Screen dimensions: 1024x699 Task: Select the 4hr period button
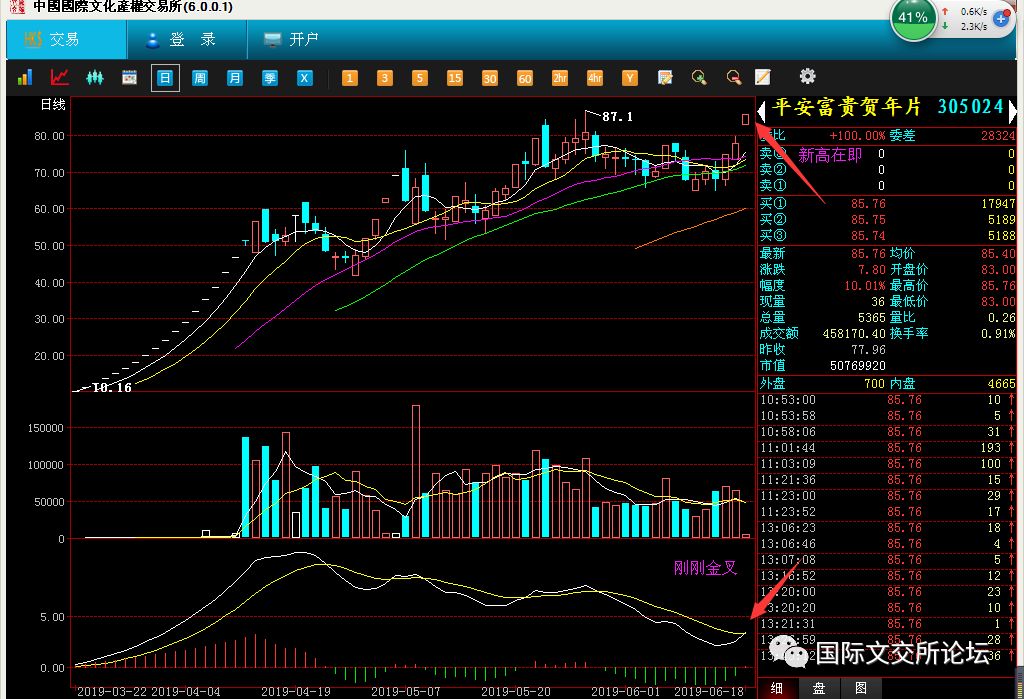[594, 78]
